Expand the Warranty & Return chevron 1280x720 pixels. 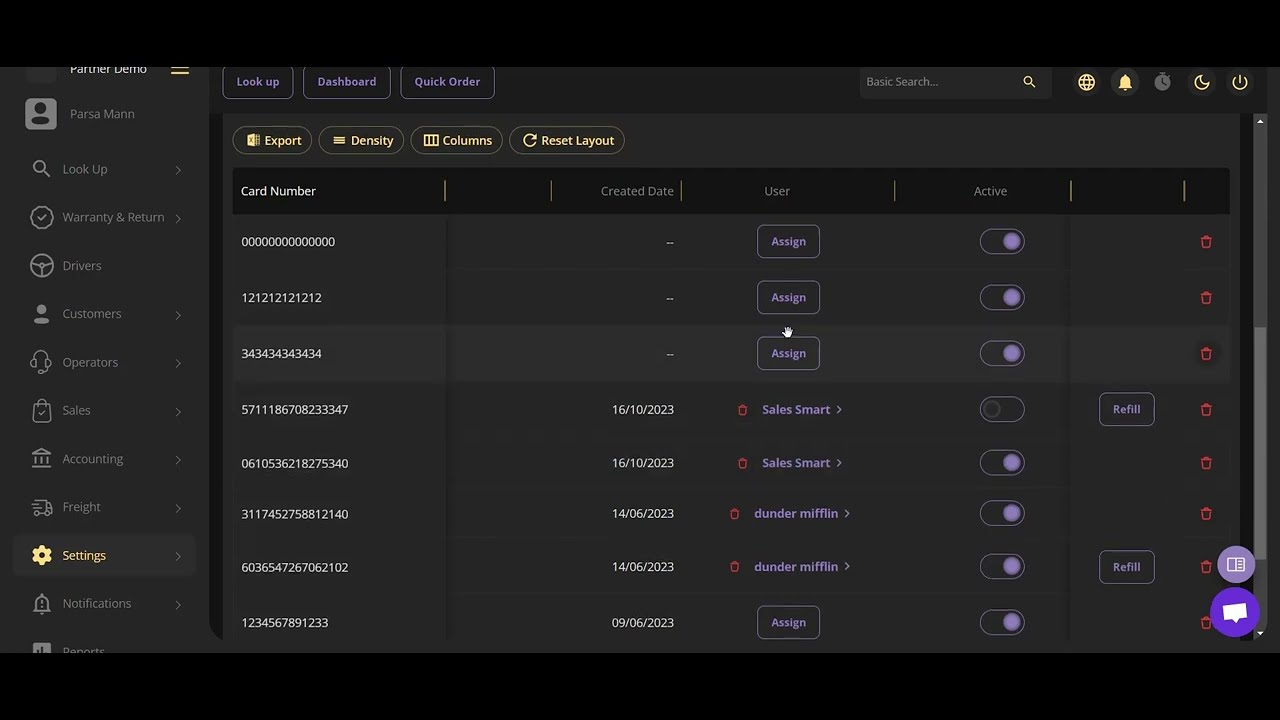tap(178, 218)
